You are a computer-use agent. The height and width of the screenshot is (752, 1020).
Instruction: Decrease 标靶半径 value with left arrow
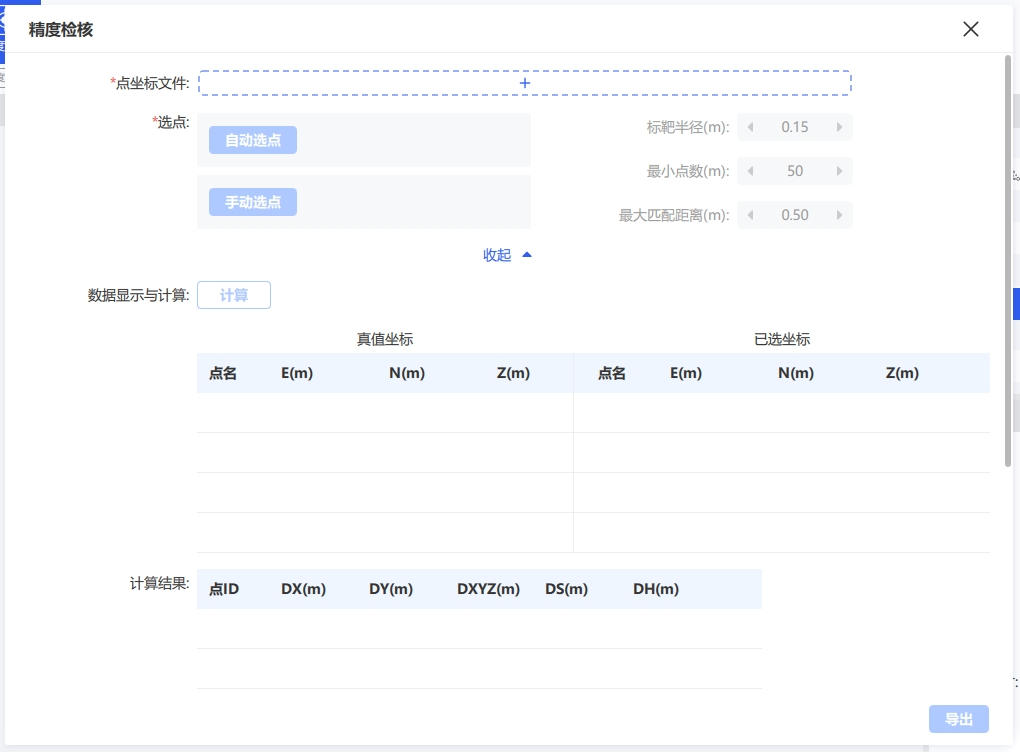(x=751, y=127)
